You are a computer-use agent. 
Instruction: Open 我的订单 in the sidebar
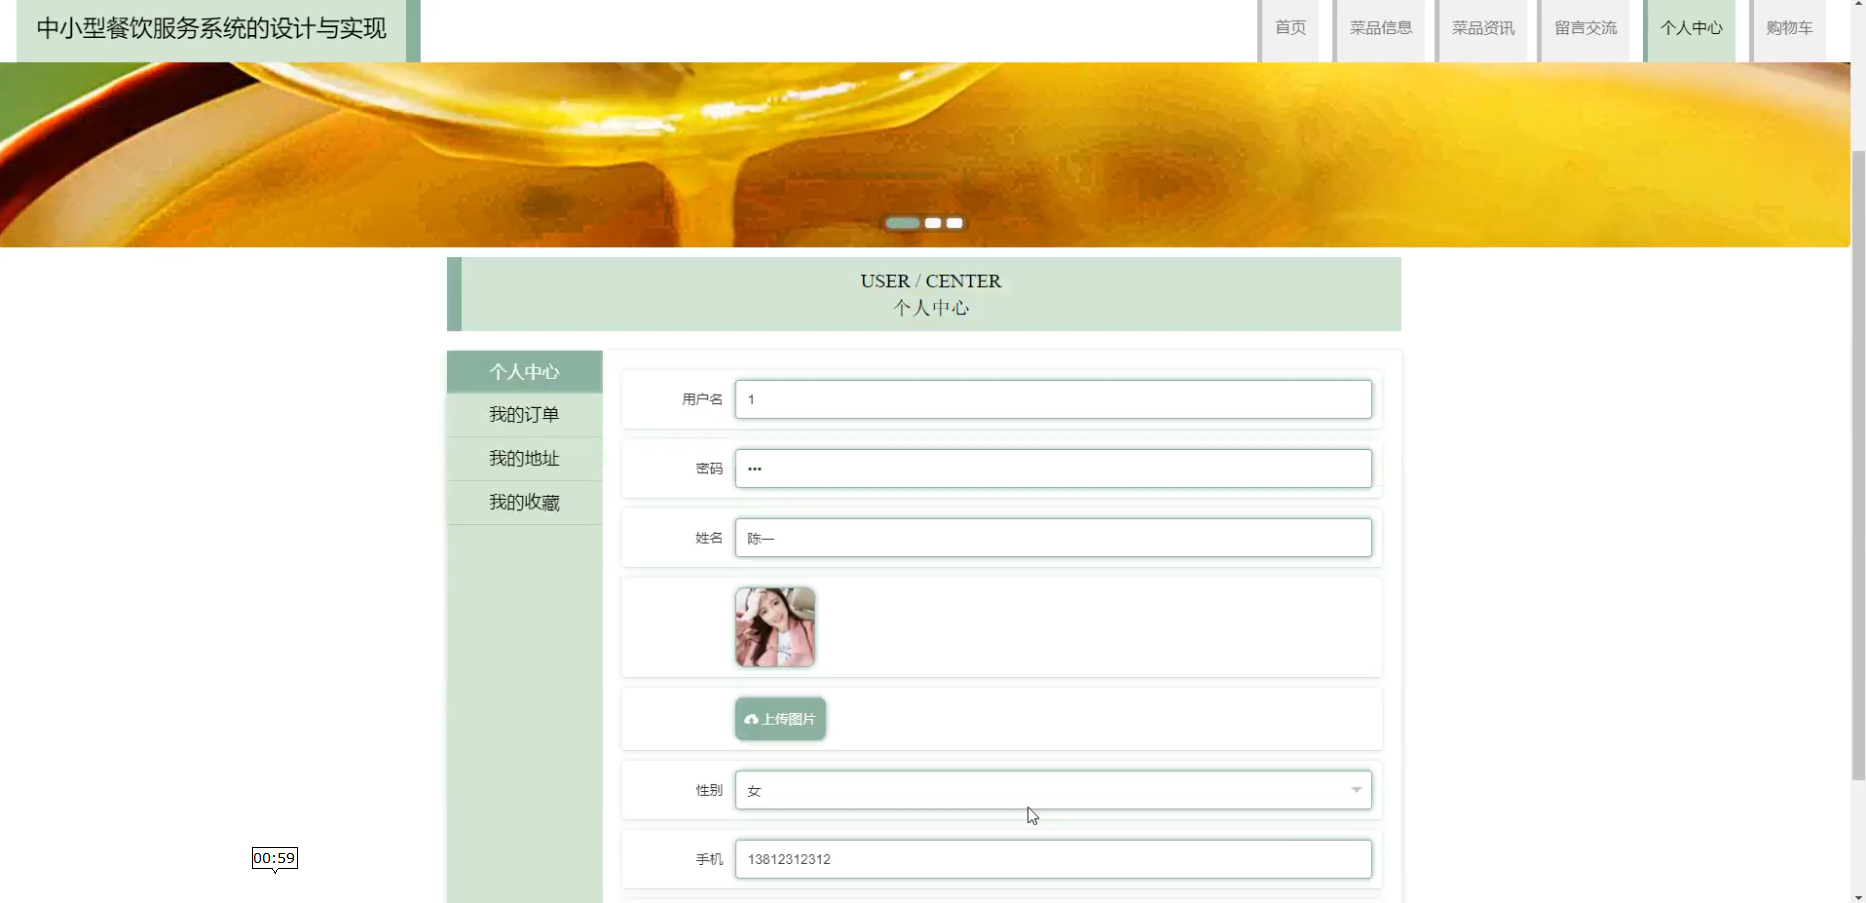click(524, 415)
